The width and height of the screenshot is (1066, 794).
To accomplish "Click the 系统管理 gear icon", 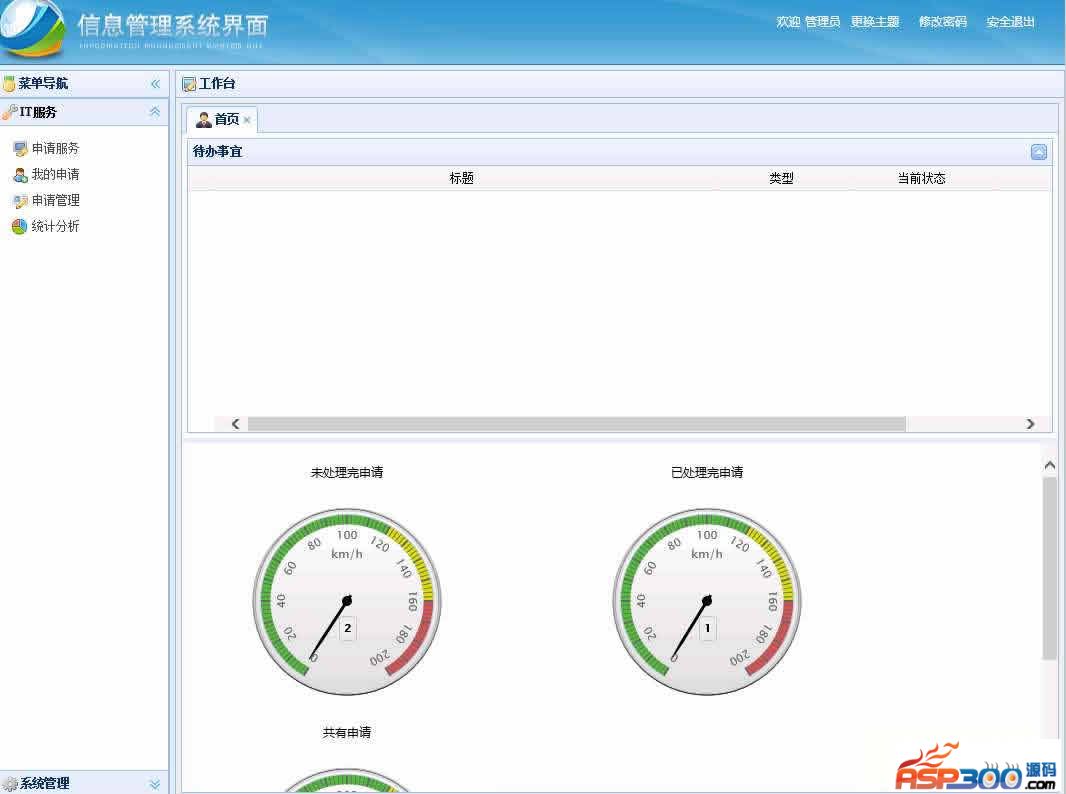I will coord(10,784).
